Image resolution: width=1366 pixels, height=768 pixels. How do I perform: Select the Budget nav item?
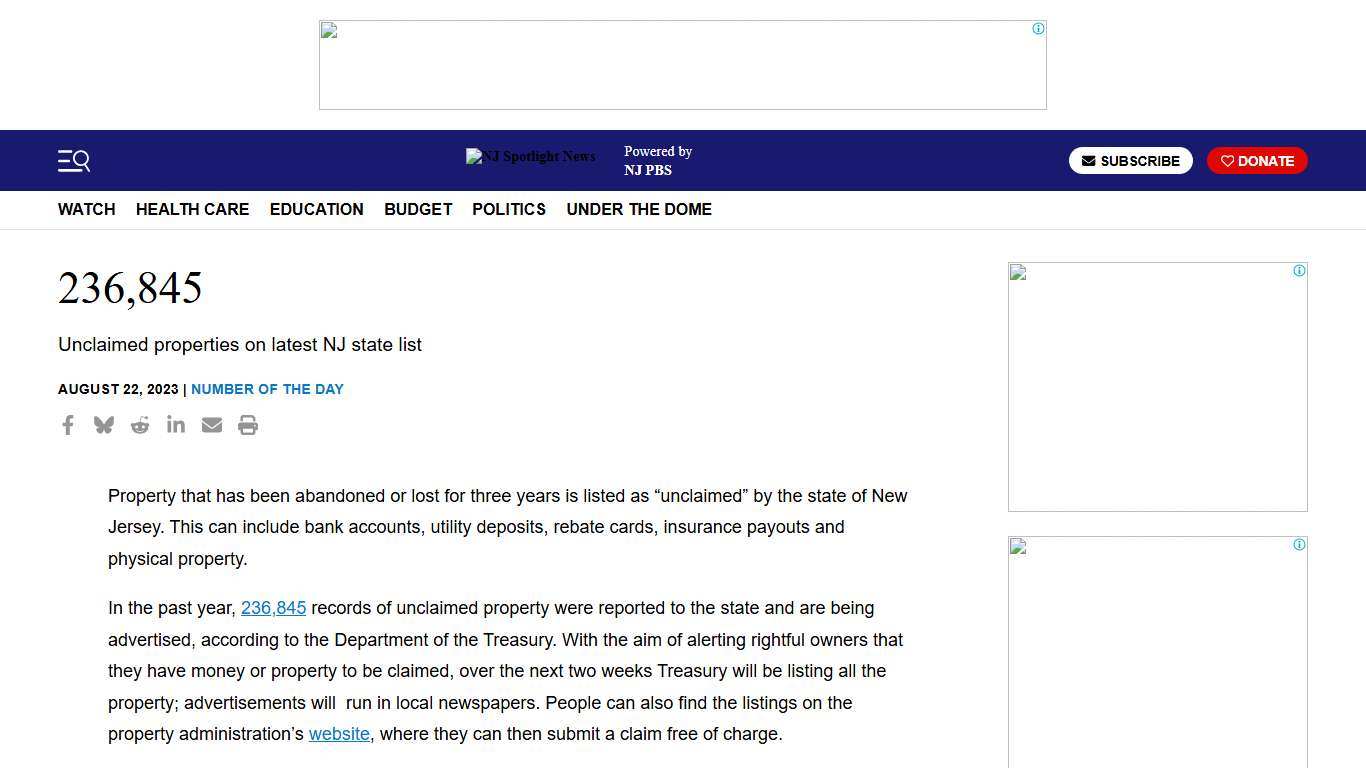coord(418,209)
